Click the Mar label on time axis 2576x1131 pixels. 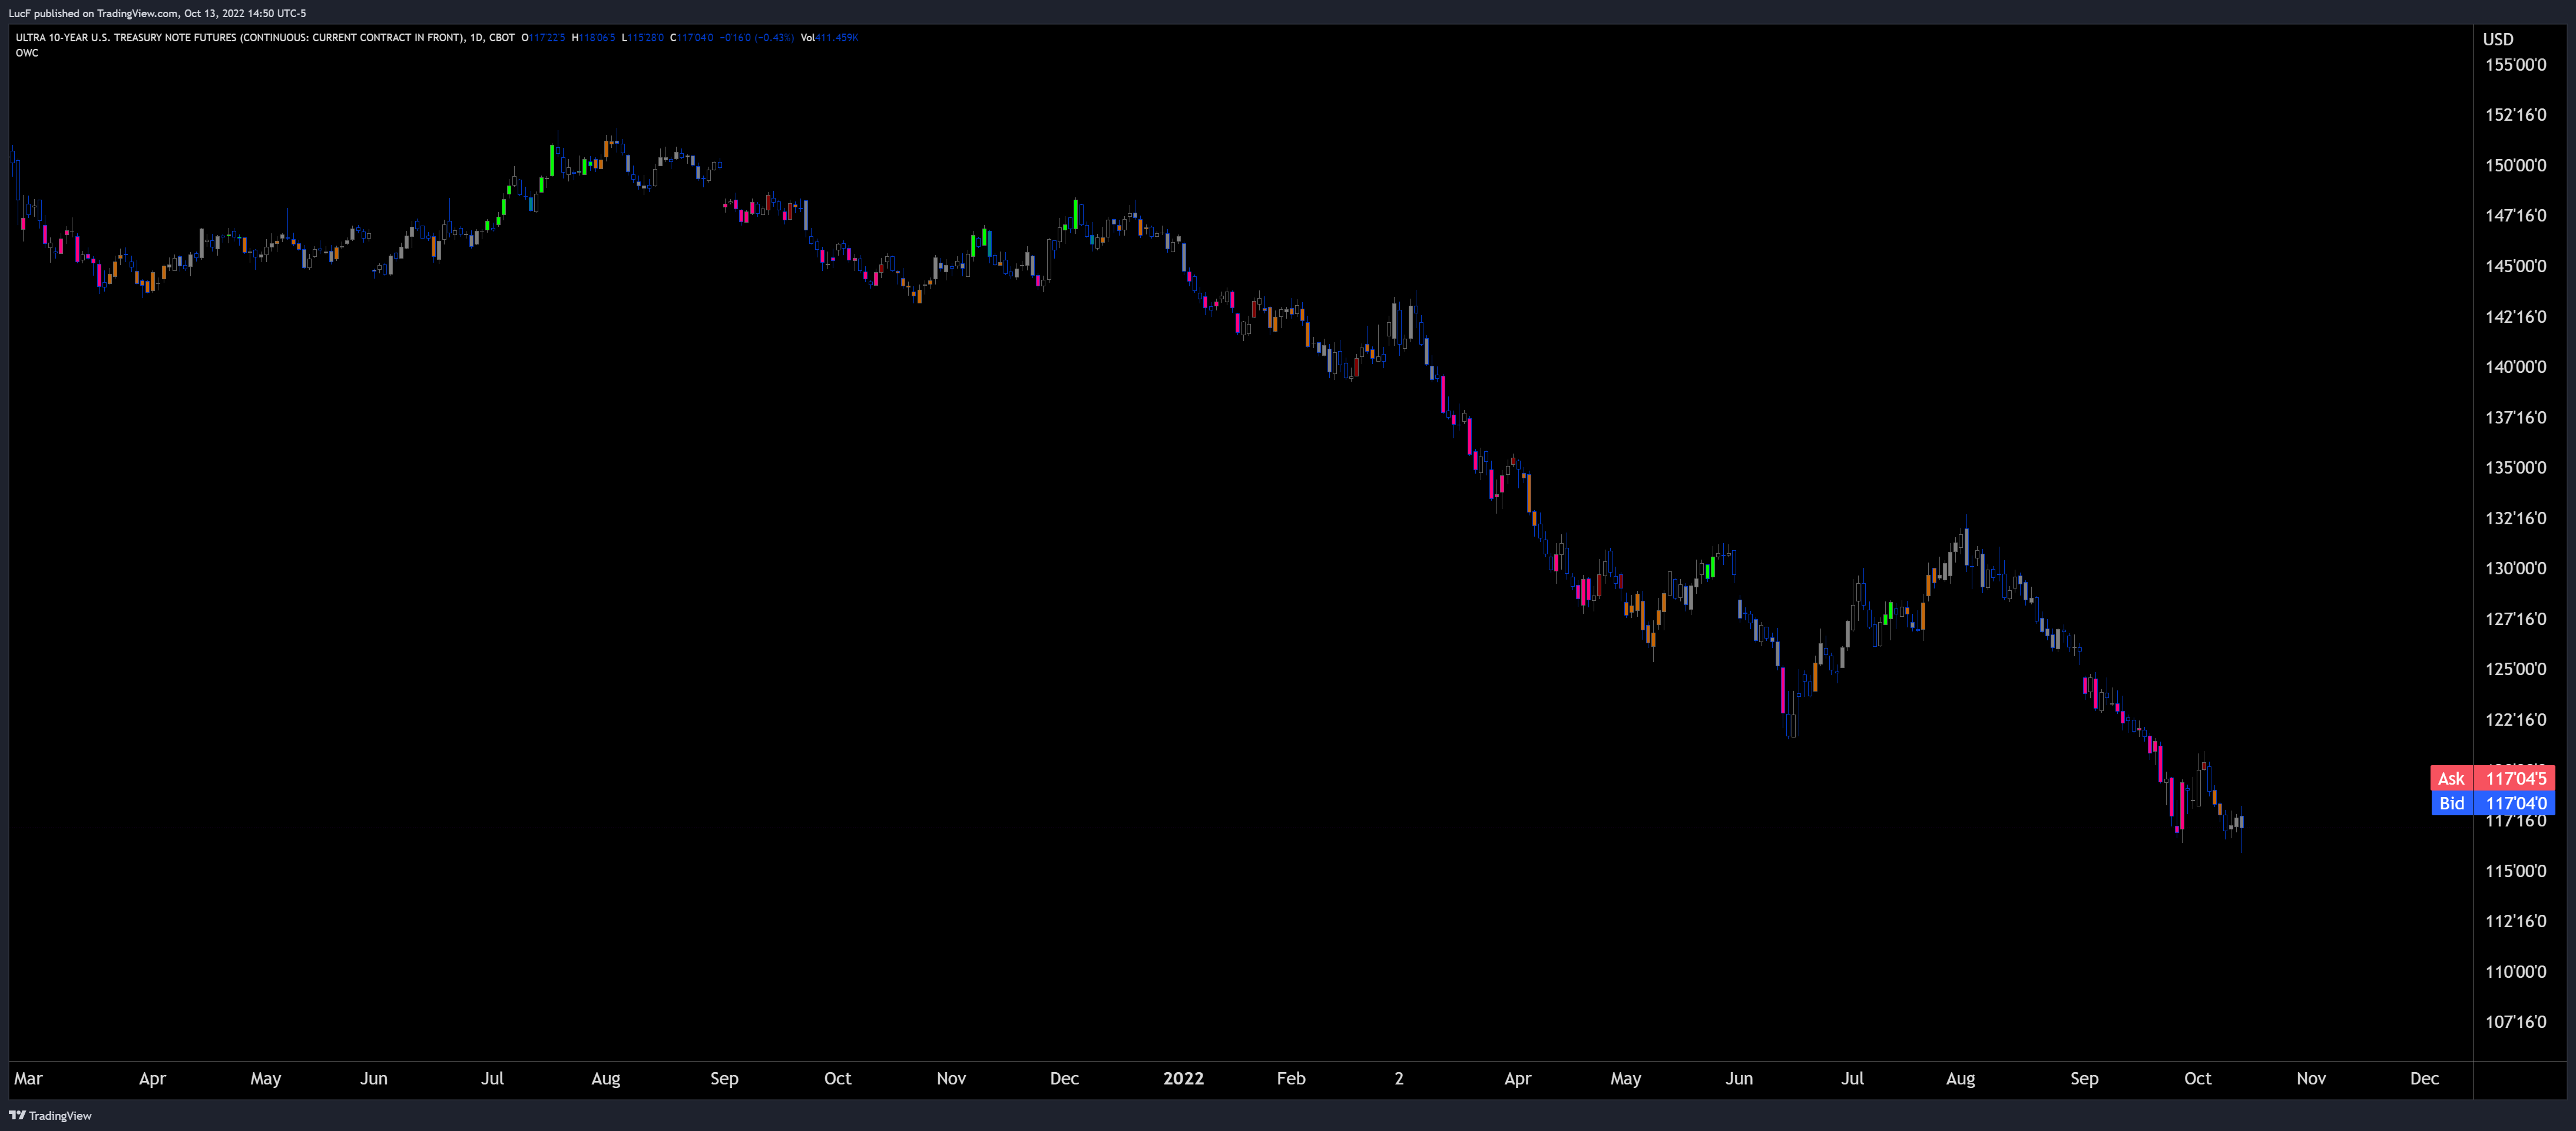28,1079
